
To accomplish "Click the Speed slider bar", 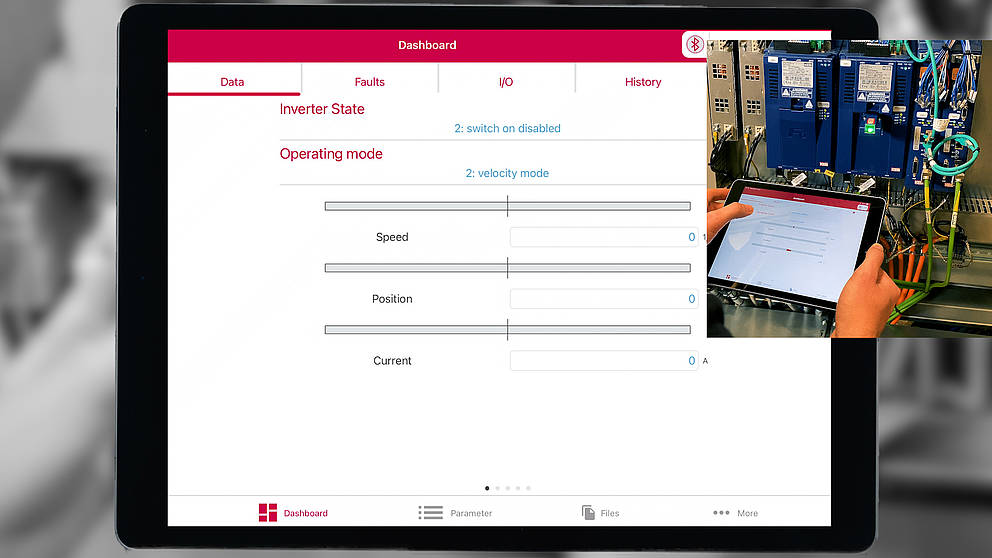I will [507, 206].
